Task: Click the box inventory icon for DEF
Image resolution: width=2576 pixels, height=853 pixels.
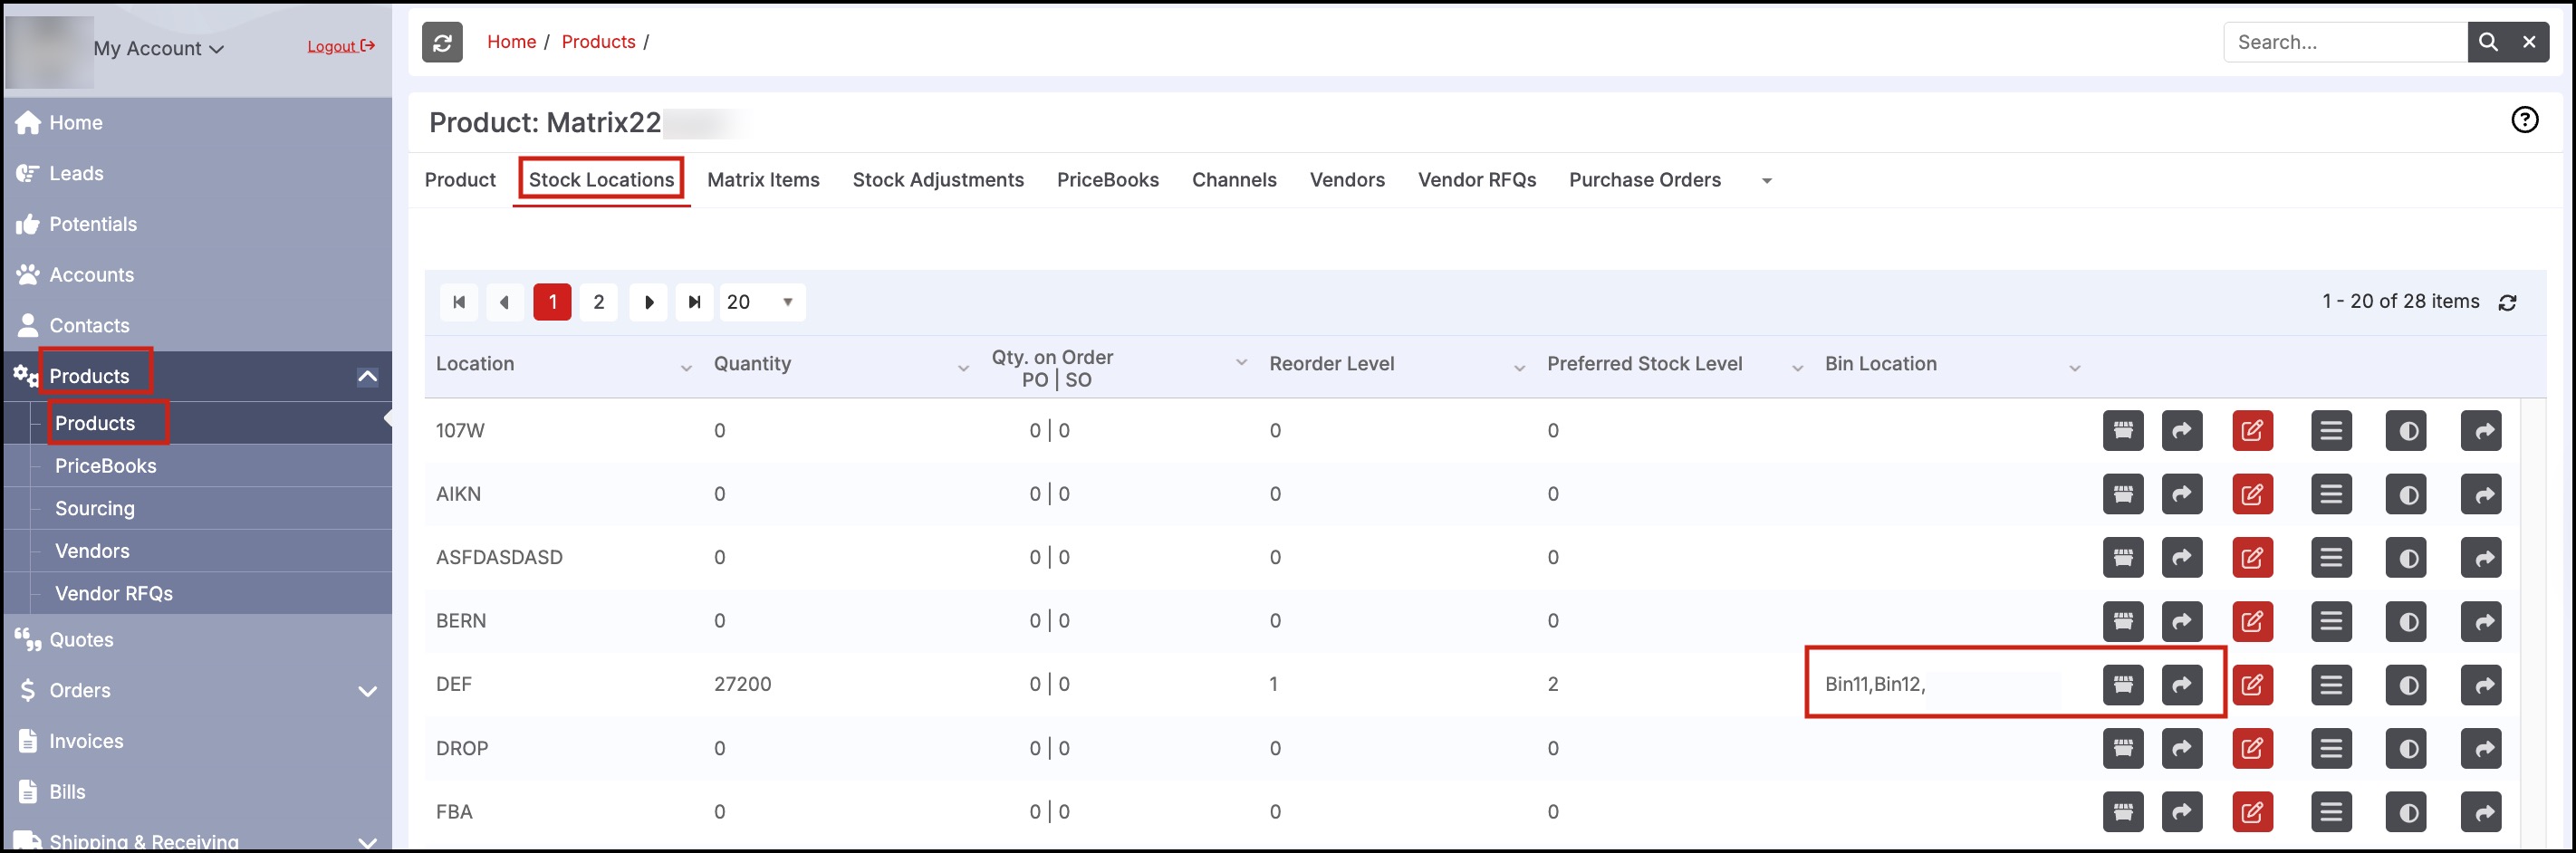Action: 2123,685
